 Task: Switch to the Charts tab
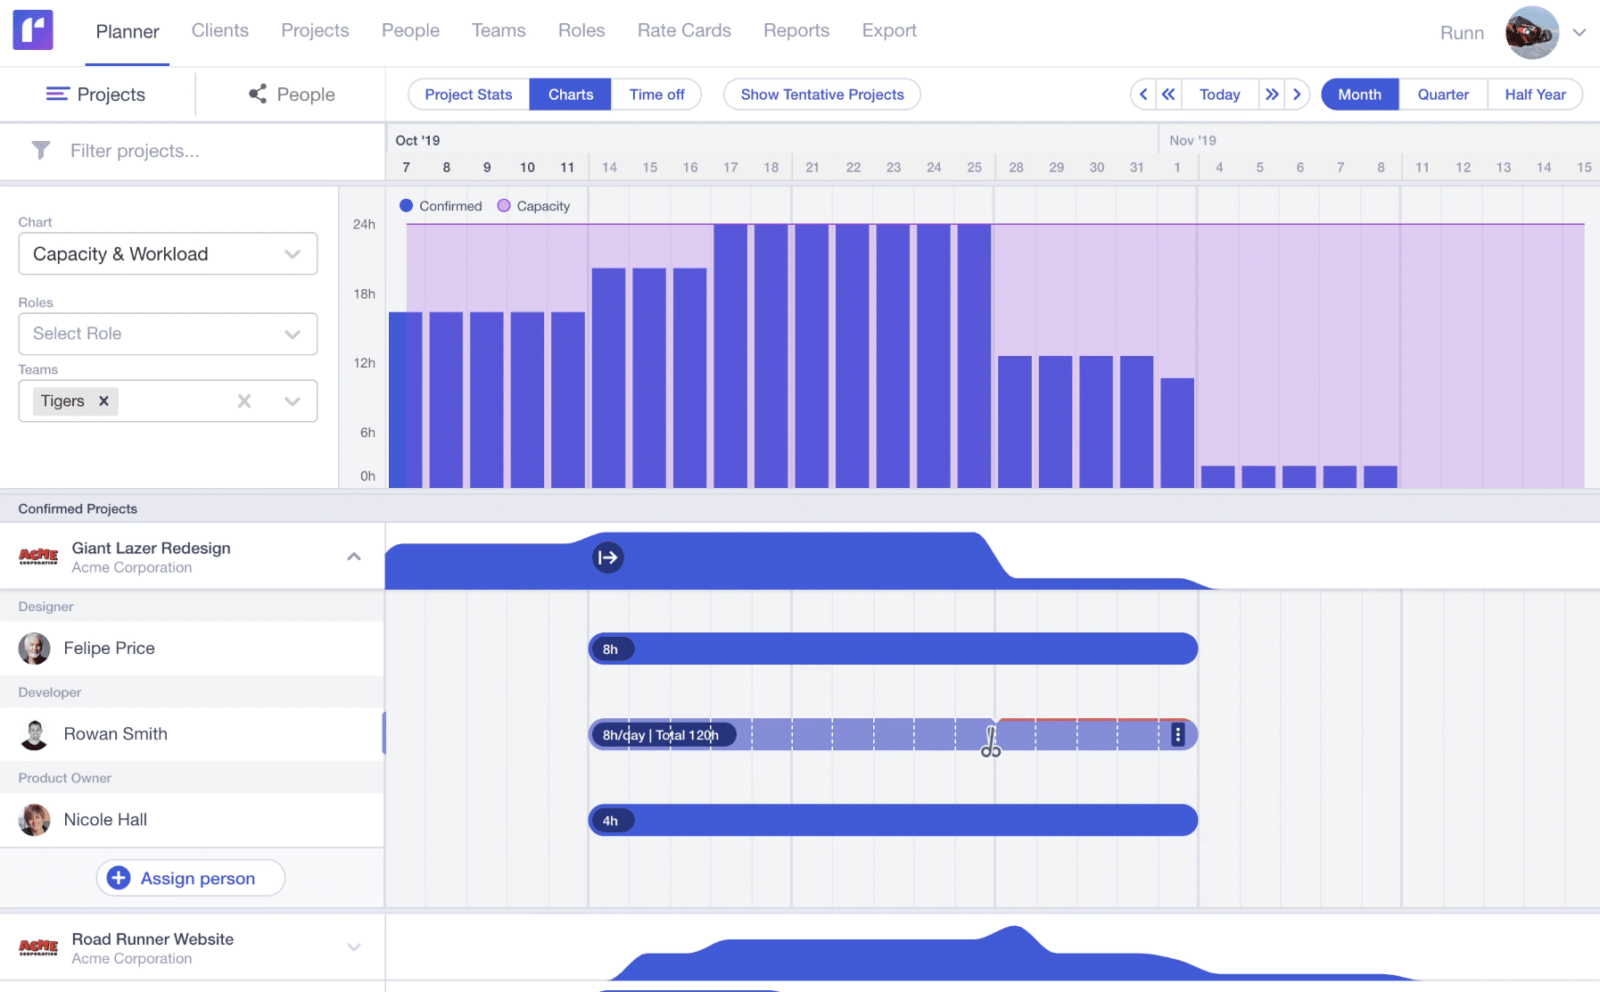click(569, 94)
